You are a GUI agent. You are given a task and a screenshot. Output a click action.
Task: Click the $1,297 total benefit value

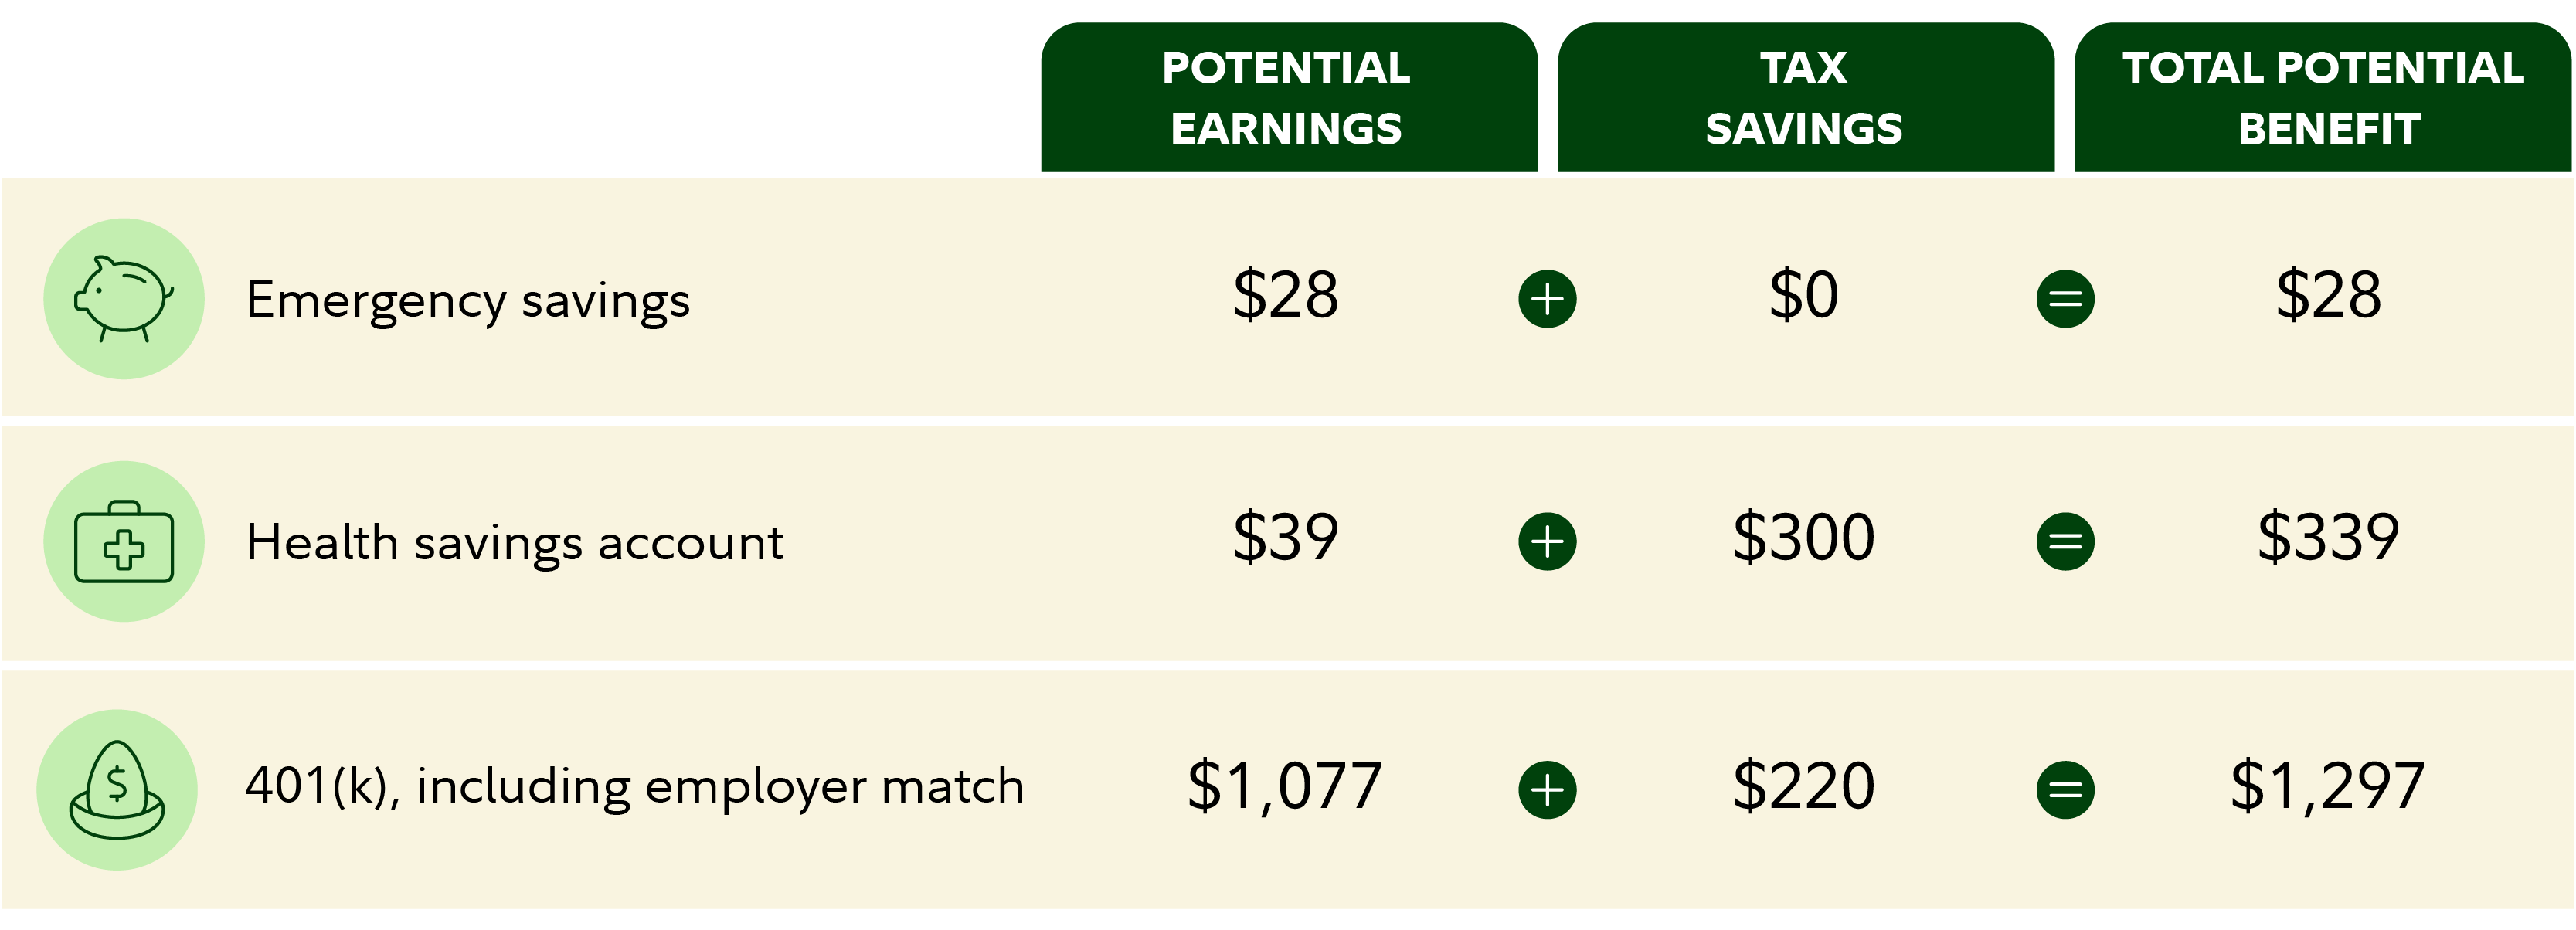point(2328,786)
